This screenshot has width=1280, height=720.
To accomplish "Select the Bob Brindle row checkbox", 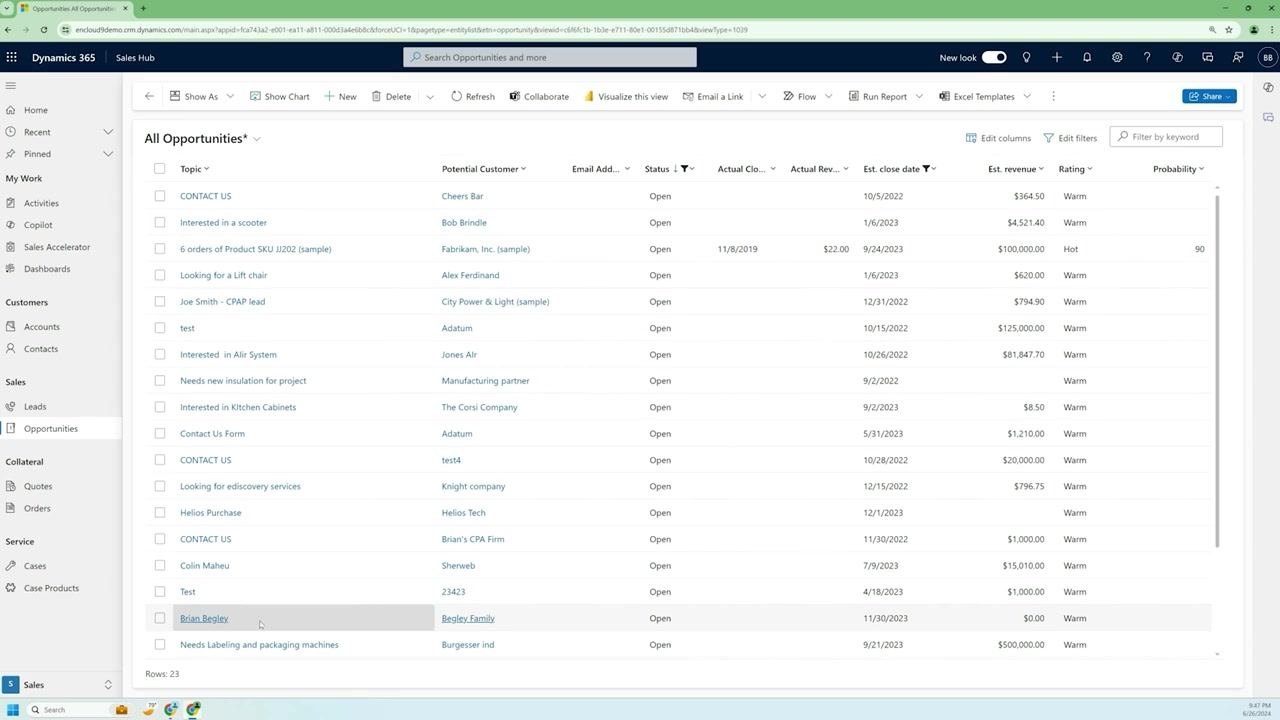I will [159, 222].
